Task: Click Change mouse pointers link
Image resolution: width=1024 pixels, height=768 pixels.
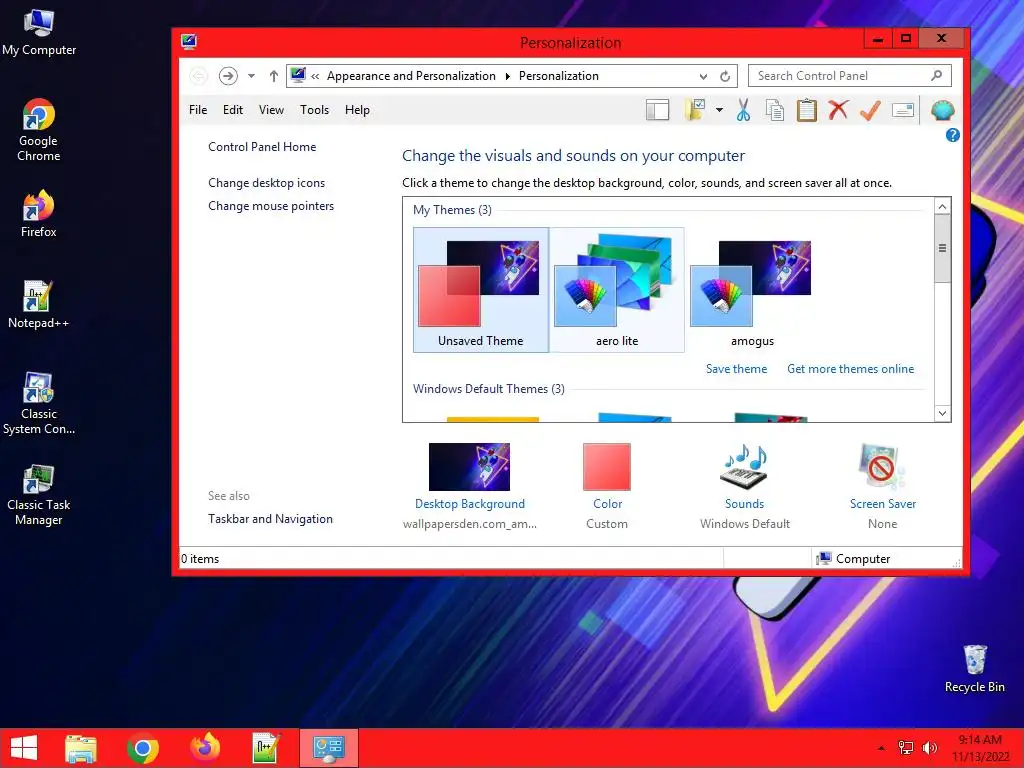Action: click(271, 206)
